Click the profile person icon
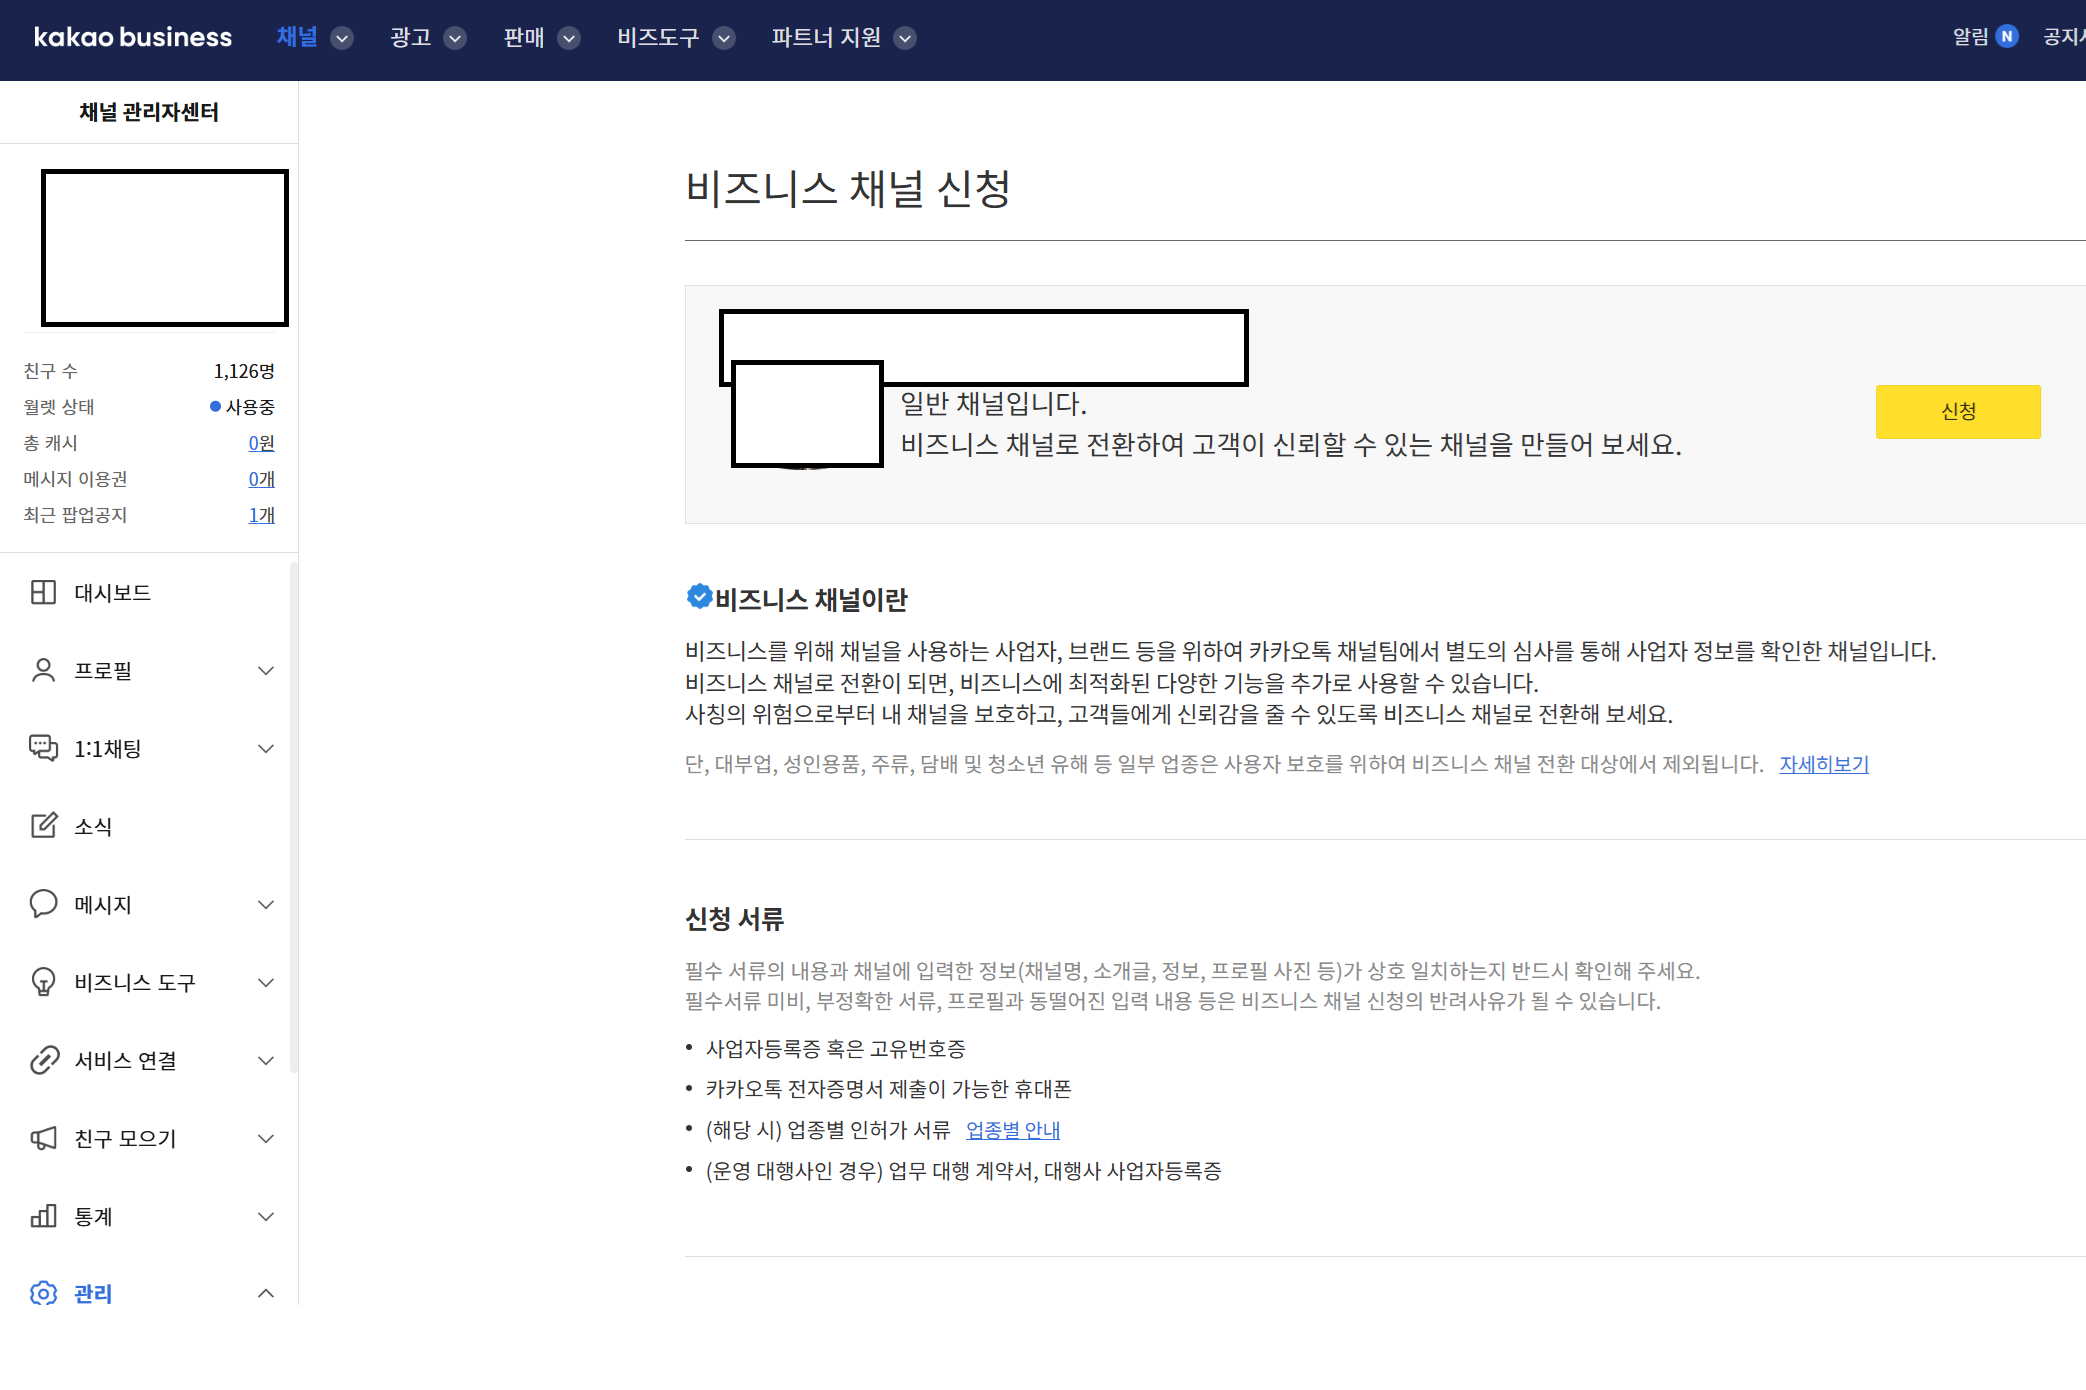Screen dimensions: 2086x1390 pos(43,670)
